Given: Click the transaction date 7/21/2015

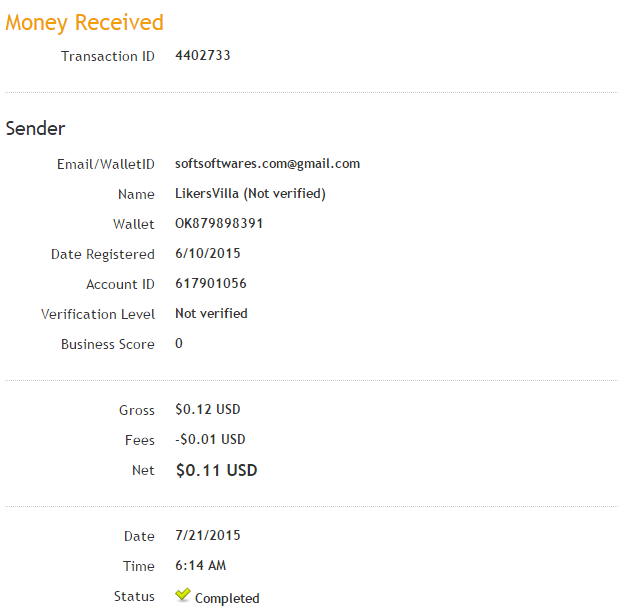Looking at the screenshot, I should [208, 536].
